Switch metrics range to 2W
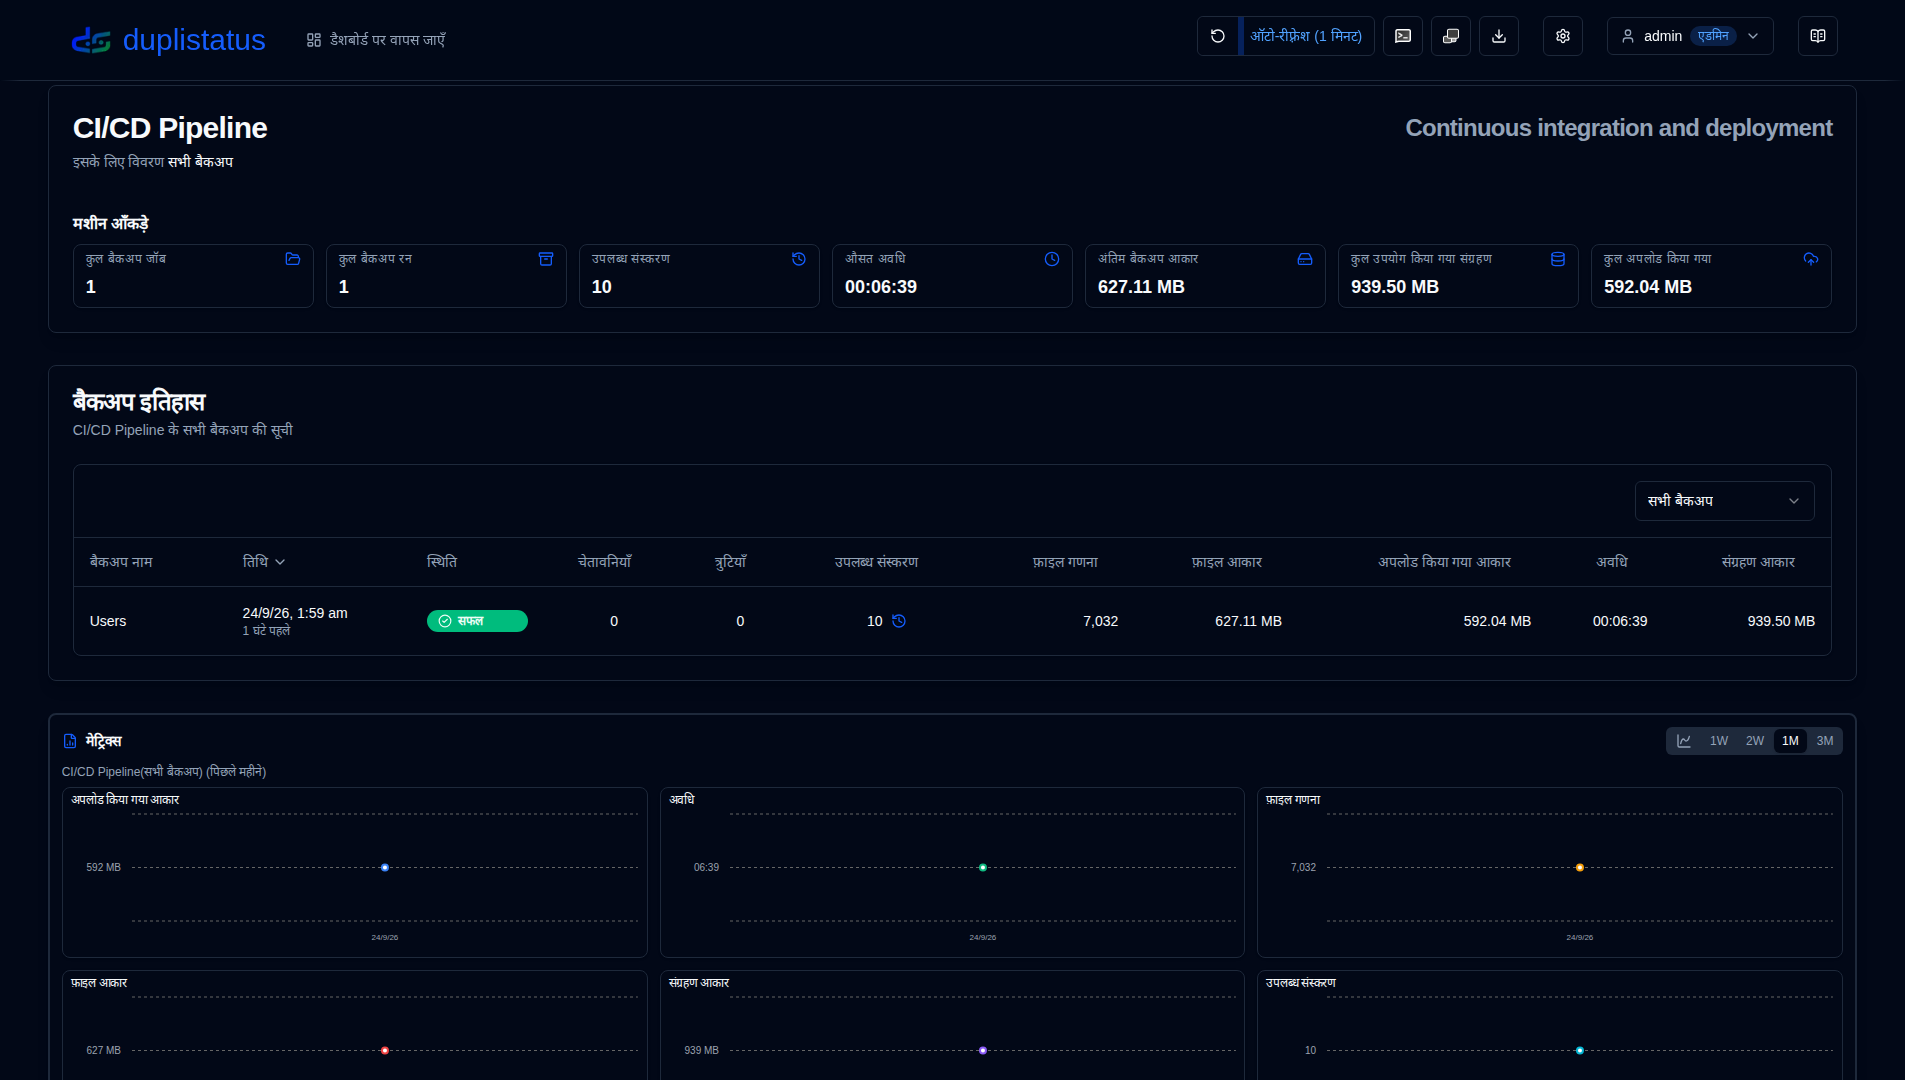1905x1080 pixels. coord(1755,741)
